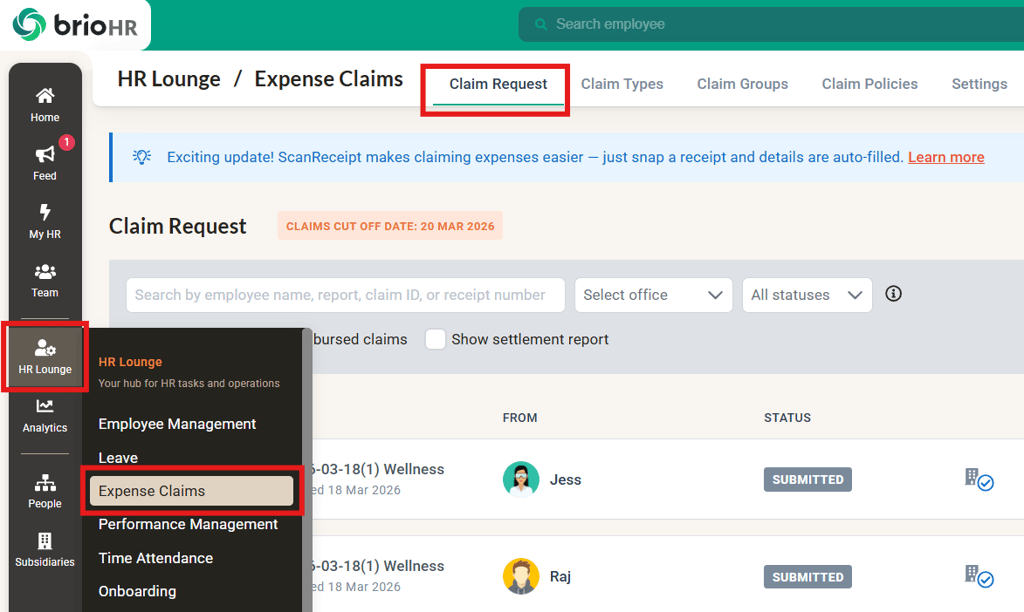Click the lightbulb icon in the update banner
The height and width of the screenshot is (612, 1024).
pyautogui.click(x=142, y=157)
